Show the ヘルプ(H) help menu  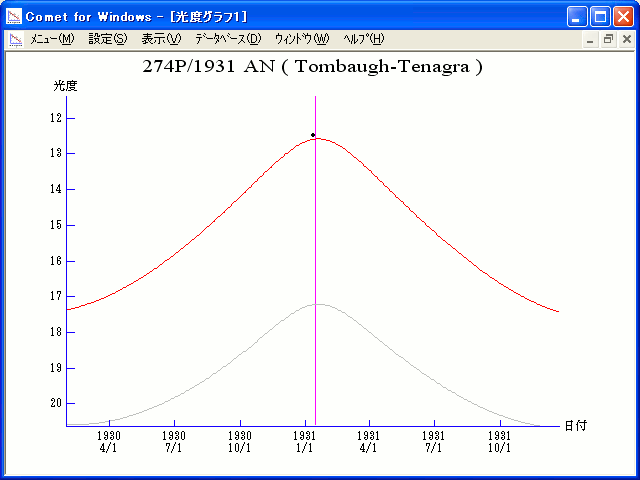[x=363, y=39]
